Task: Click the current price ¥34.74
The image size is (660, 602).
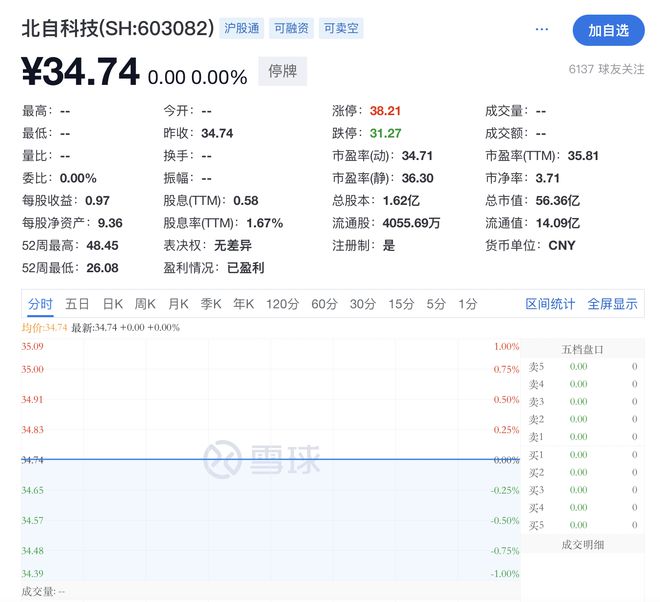Action: [x=80, y=72]
